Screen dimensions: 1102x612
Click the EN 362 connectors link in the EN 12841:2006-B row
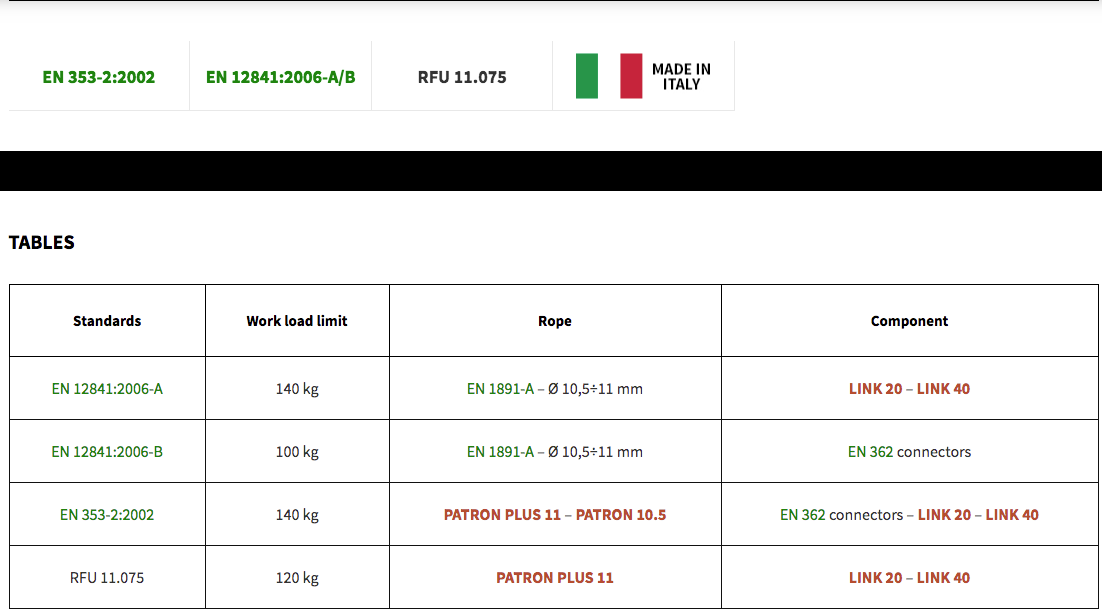pyautogui.click(x=870, y=452)
